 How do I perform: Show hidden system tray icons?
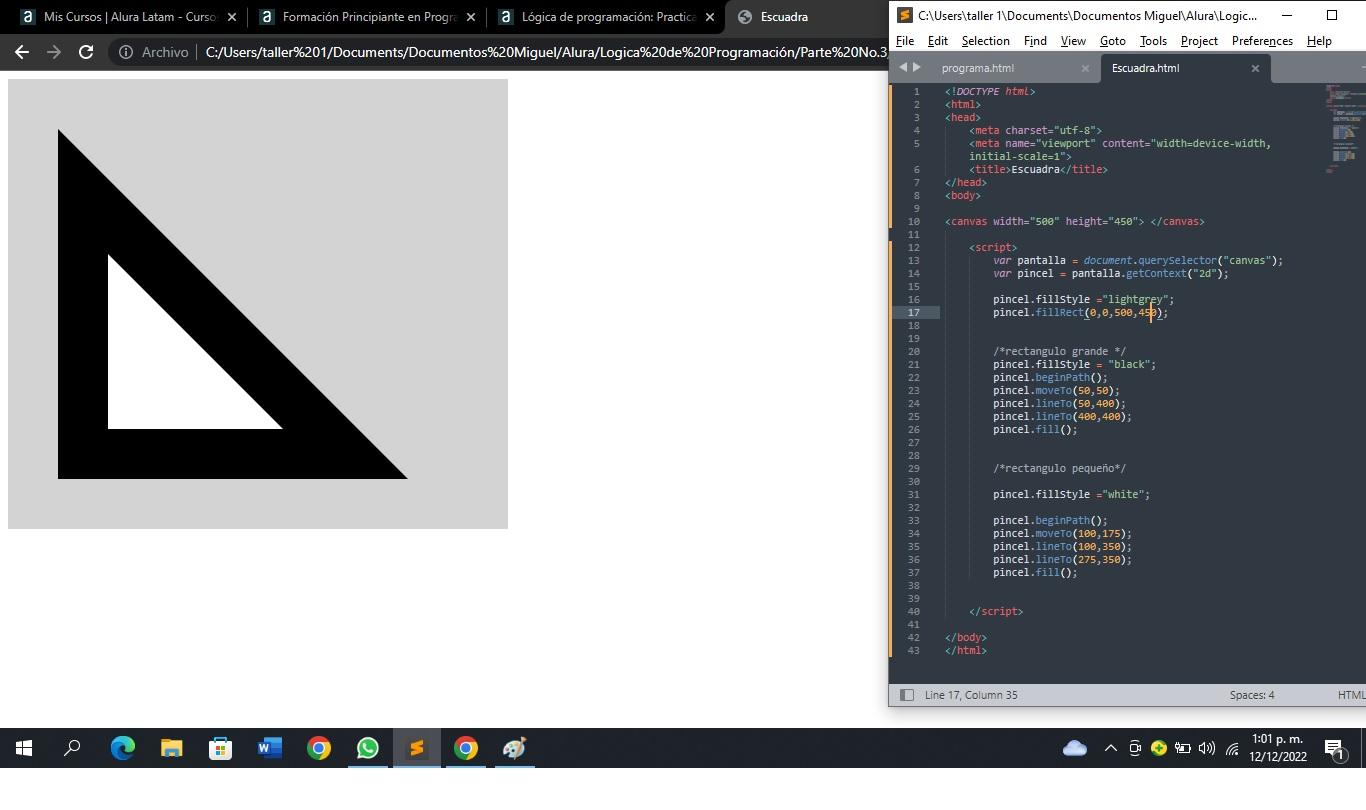click(1110, 748)
